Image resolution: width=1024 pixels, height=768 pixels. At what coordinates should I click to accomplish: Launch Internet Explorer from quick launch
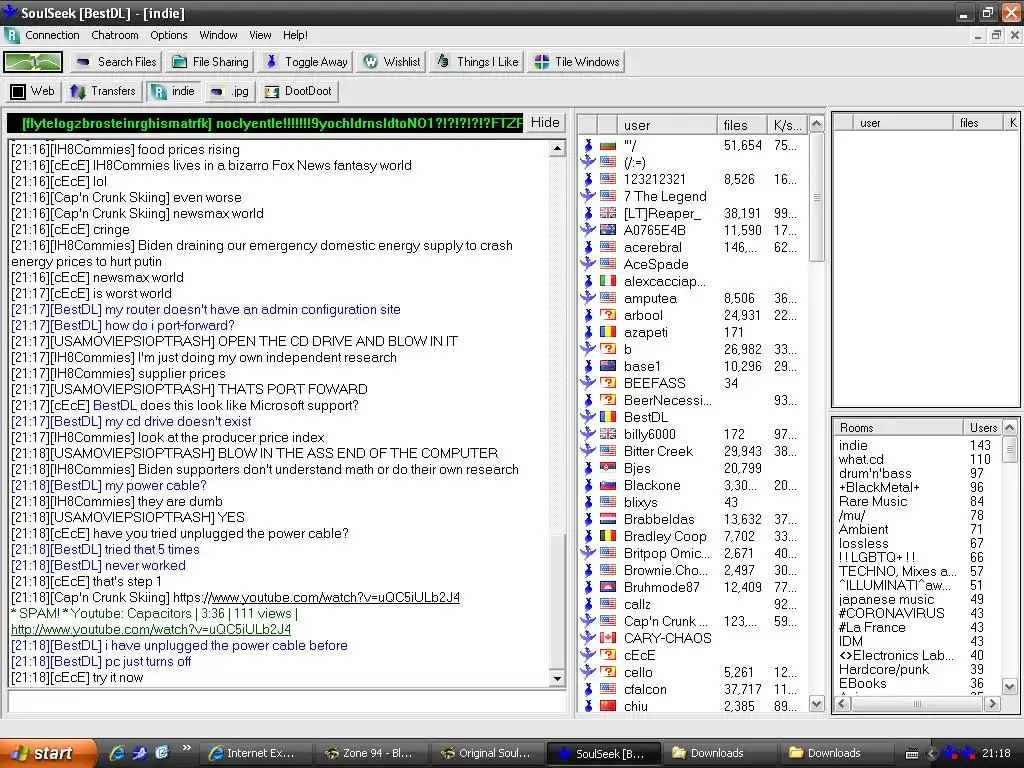pos(117,754)
